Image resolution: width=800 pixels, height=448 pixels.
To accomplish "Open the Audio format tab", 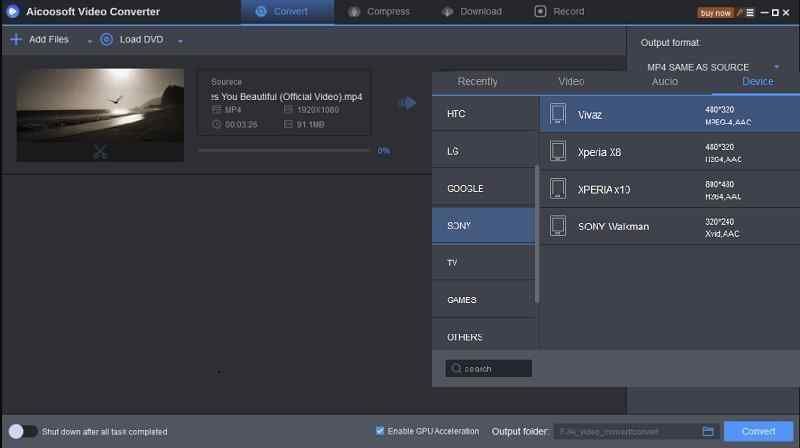I will (665, 82).
